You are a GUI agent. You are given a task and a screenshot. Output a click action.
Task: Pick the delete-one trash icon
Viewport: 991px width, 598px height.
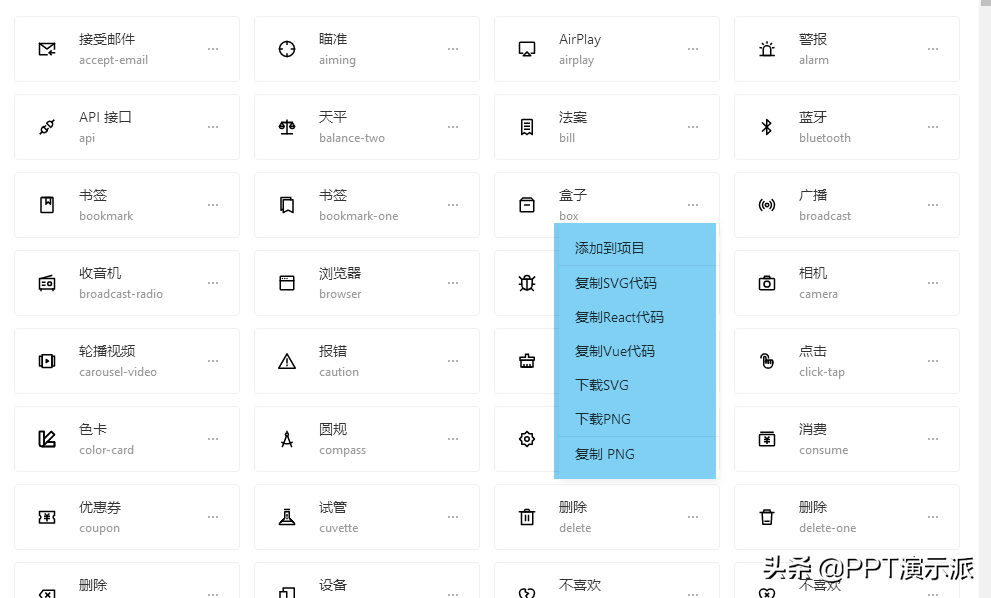(x=767, y=517)
